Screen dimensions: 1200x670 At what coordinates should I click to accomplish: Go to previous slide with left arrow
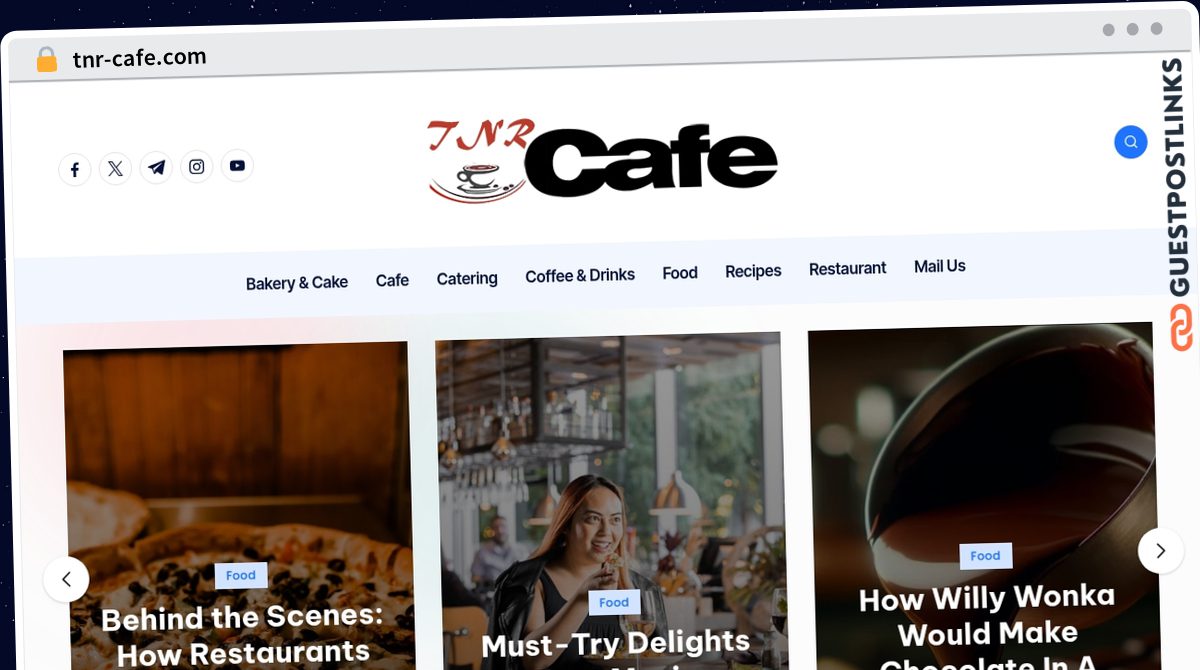click(66, 579)
